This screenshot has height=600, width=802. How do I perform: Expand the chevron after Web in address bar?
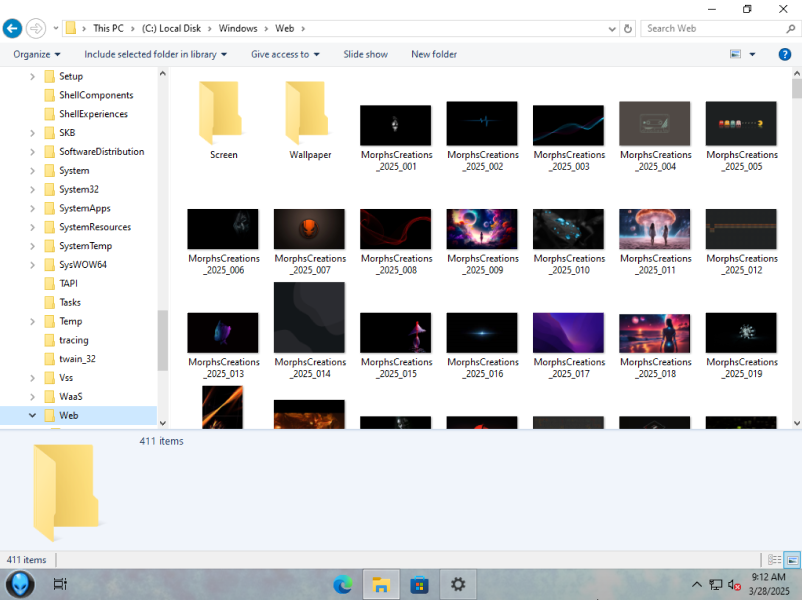pyautogui.click(x=303, y=29)
